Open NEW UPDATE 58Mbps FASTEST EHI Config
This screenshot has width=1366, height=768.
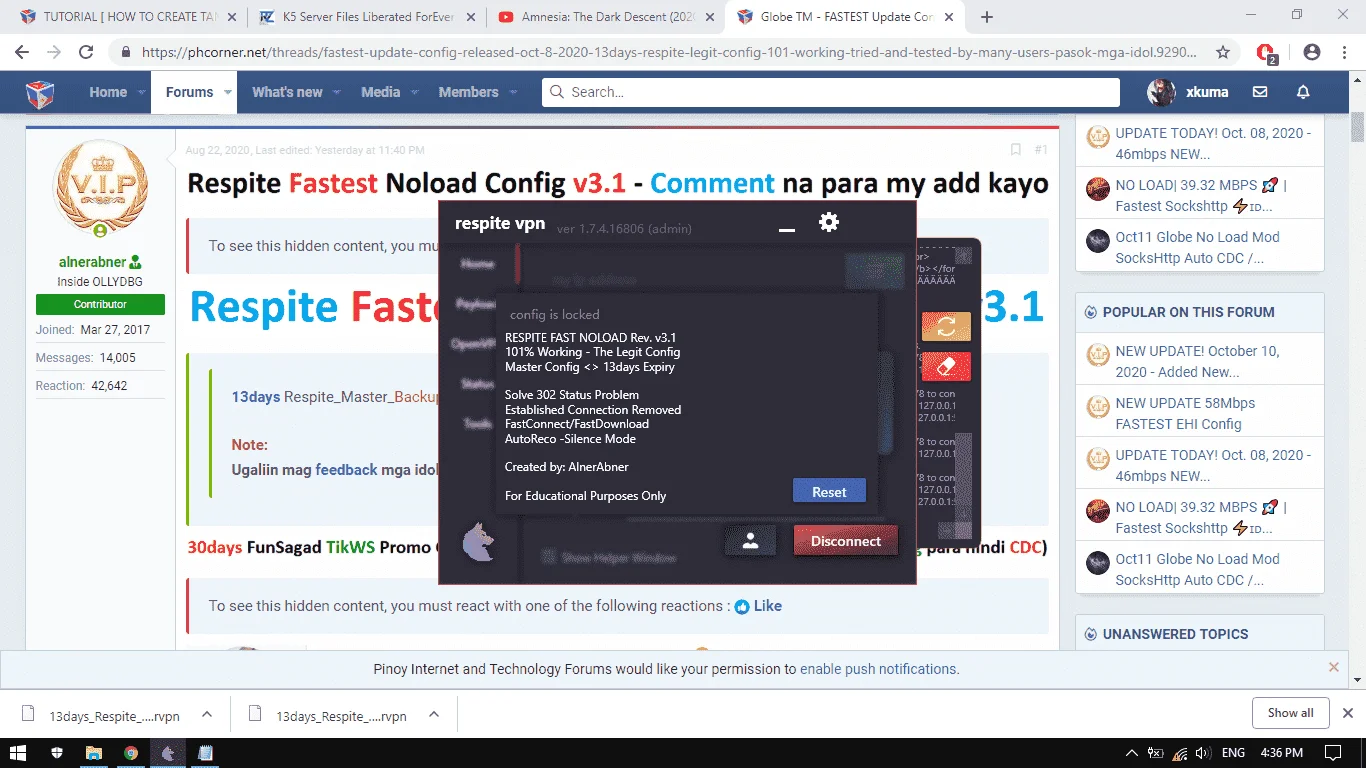point(1185,413)
